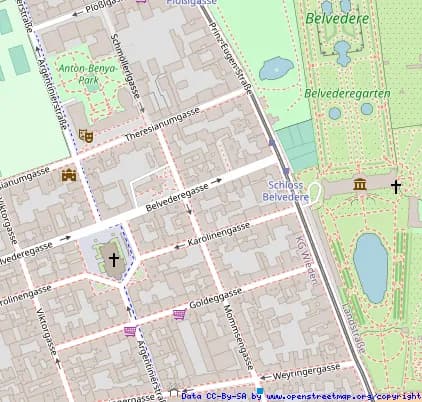Screen dimensions: 422x402
Task: Select the 'Anton-Benya-Park' label
Action: 88,74
